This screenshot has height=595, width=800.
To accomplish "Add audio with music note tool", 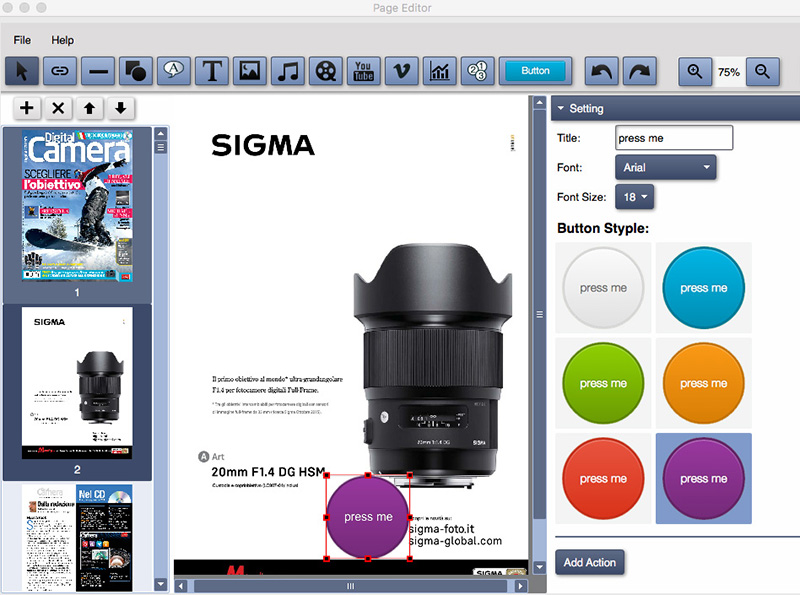I will coord(288,71).
